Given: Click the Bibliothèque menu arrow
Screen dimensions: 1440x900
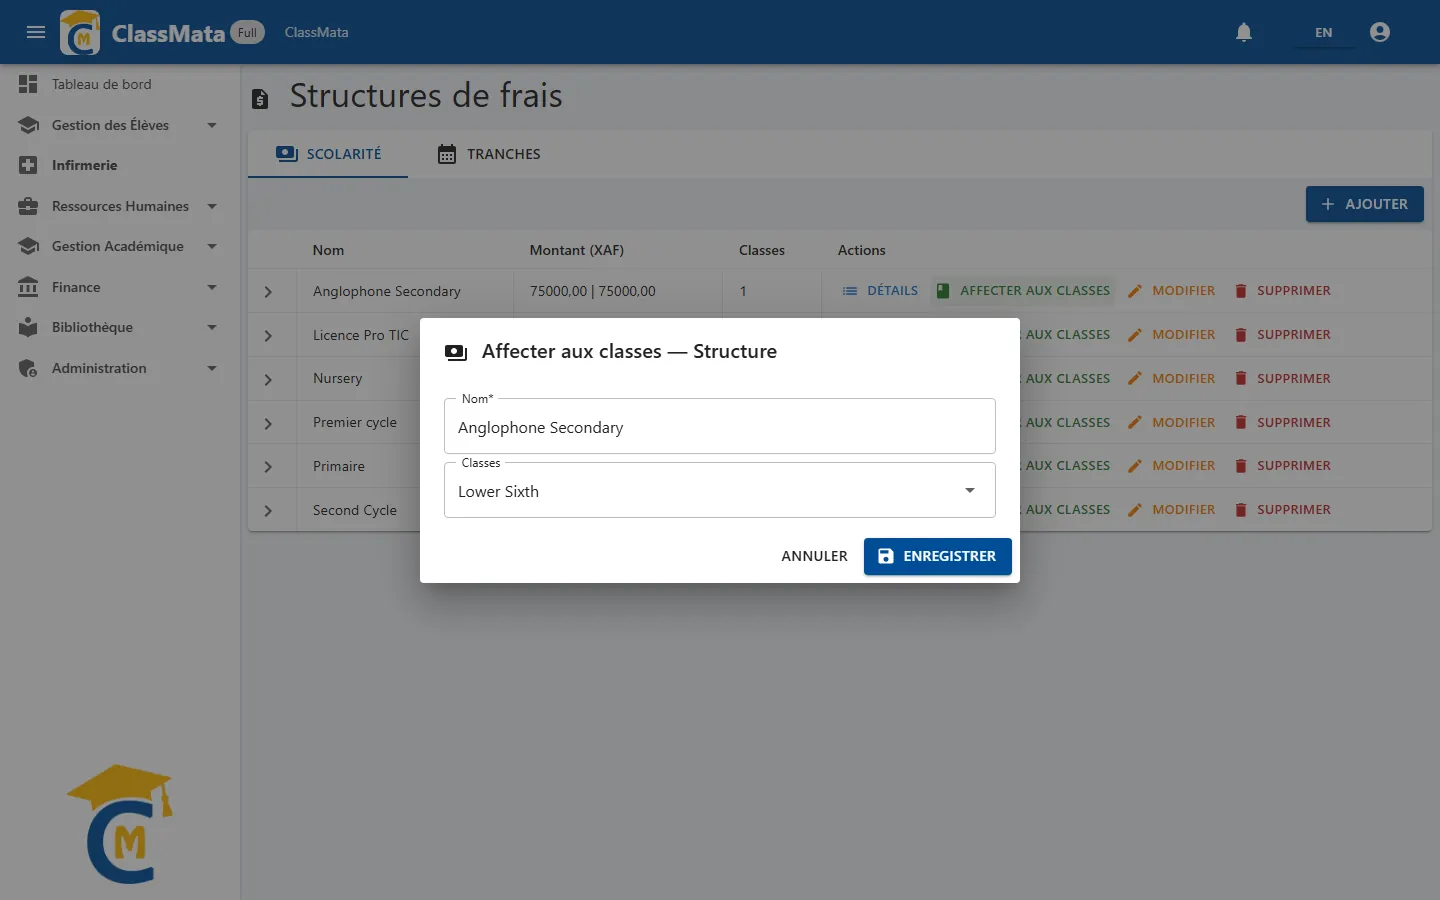Looking at the screenshot, I should coord(212,327).
